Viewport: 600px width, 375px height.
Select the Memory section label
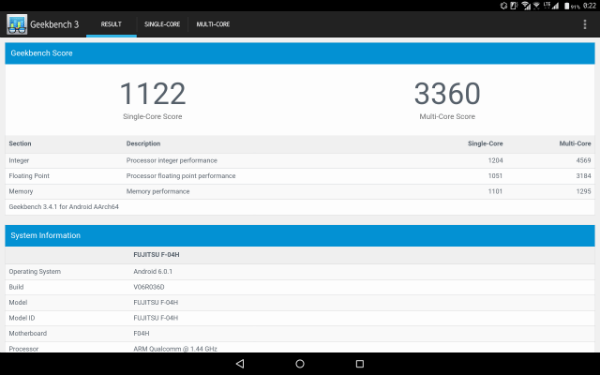[21, 191]
